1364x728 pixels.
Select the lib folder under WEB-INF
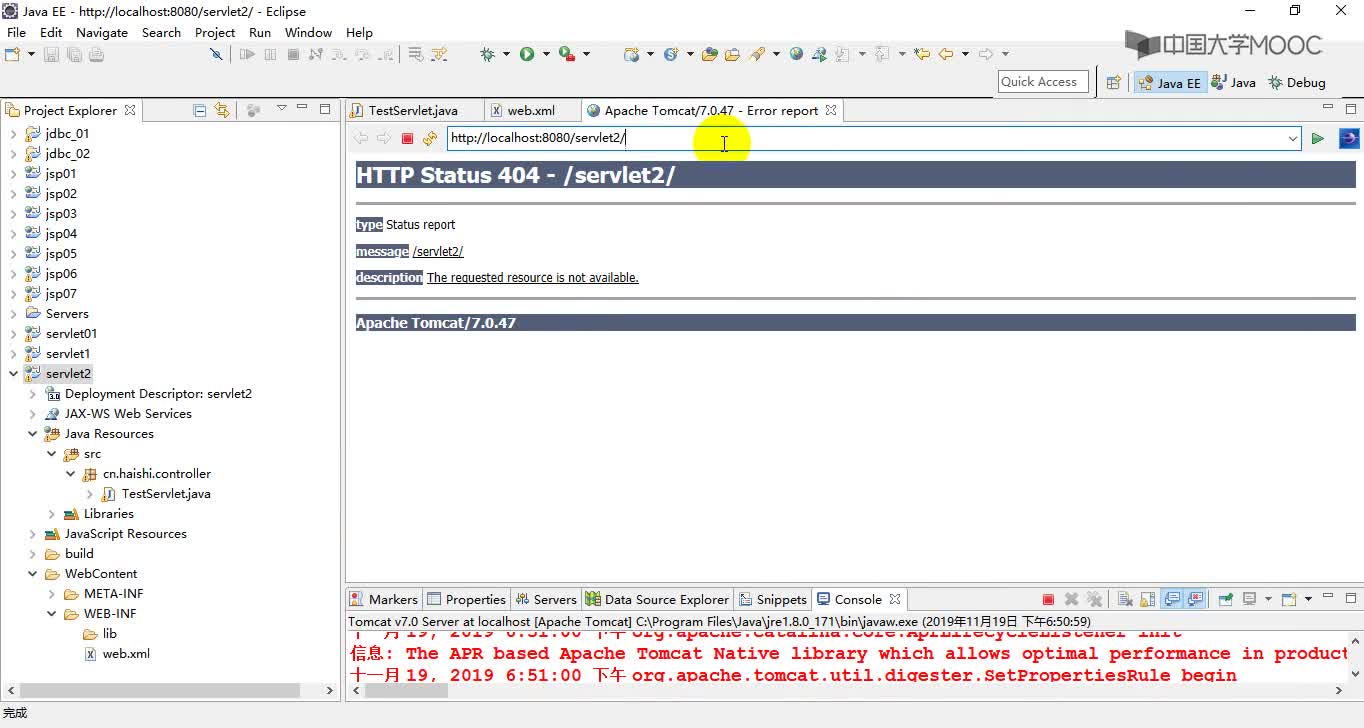pyautogui.click(x=100, y=633)
